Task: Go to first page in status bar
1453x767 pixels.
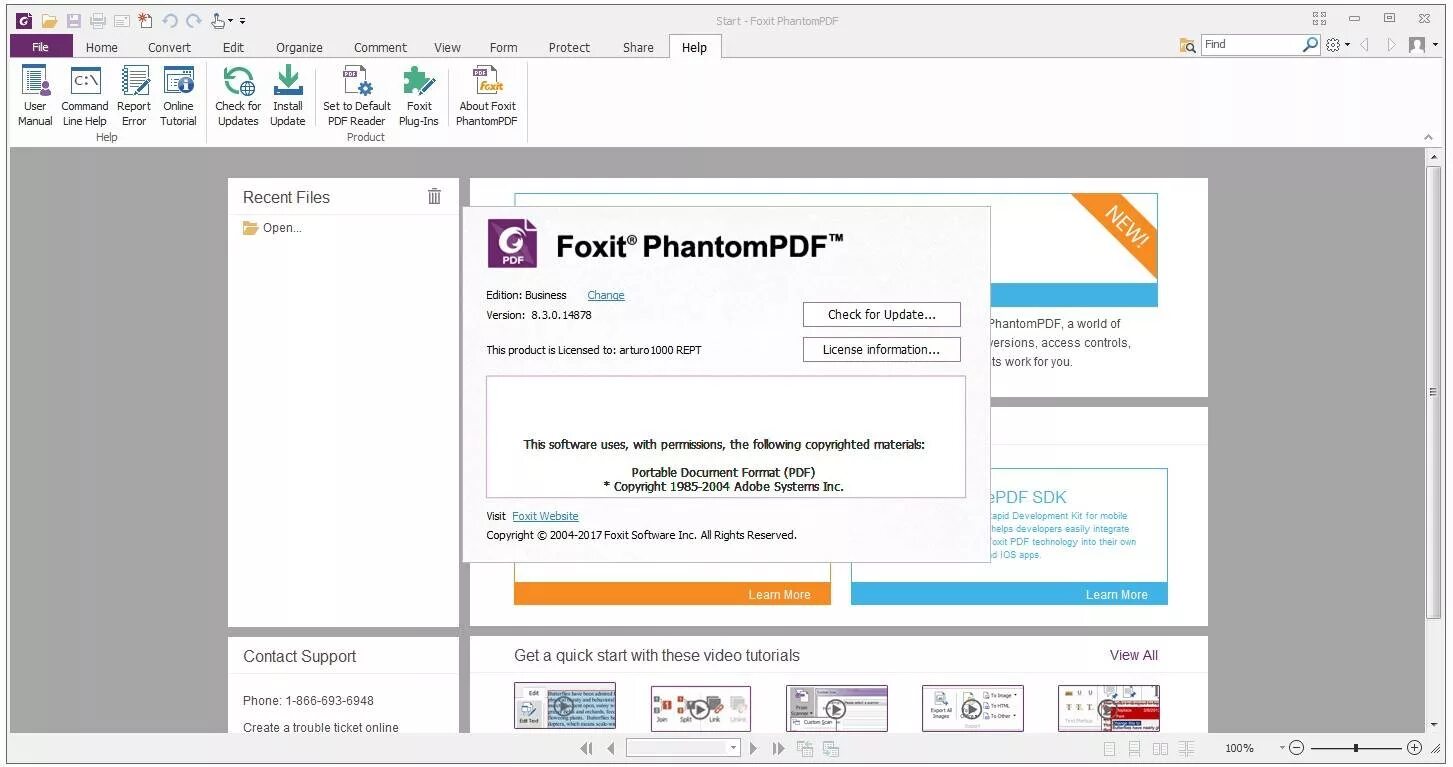Action: pos(586,748)
